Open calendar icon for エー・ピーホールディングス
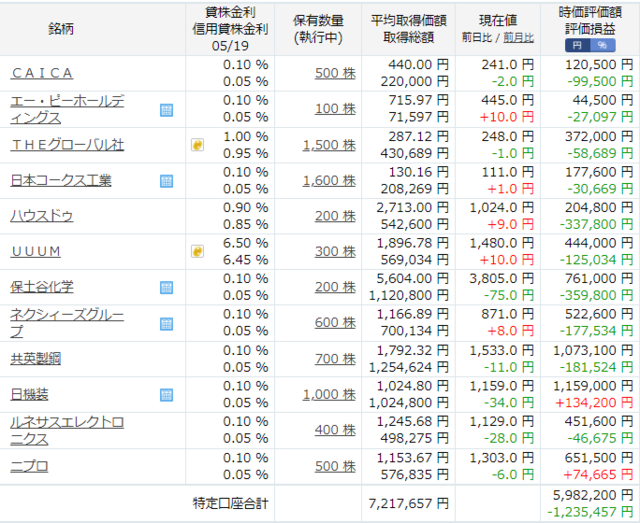The height and width of the screenshot is (523, 640). tap(167, 110)
